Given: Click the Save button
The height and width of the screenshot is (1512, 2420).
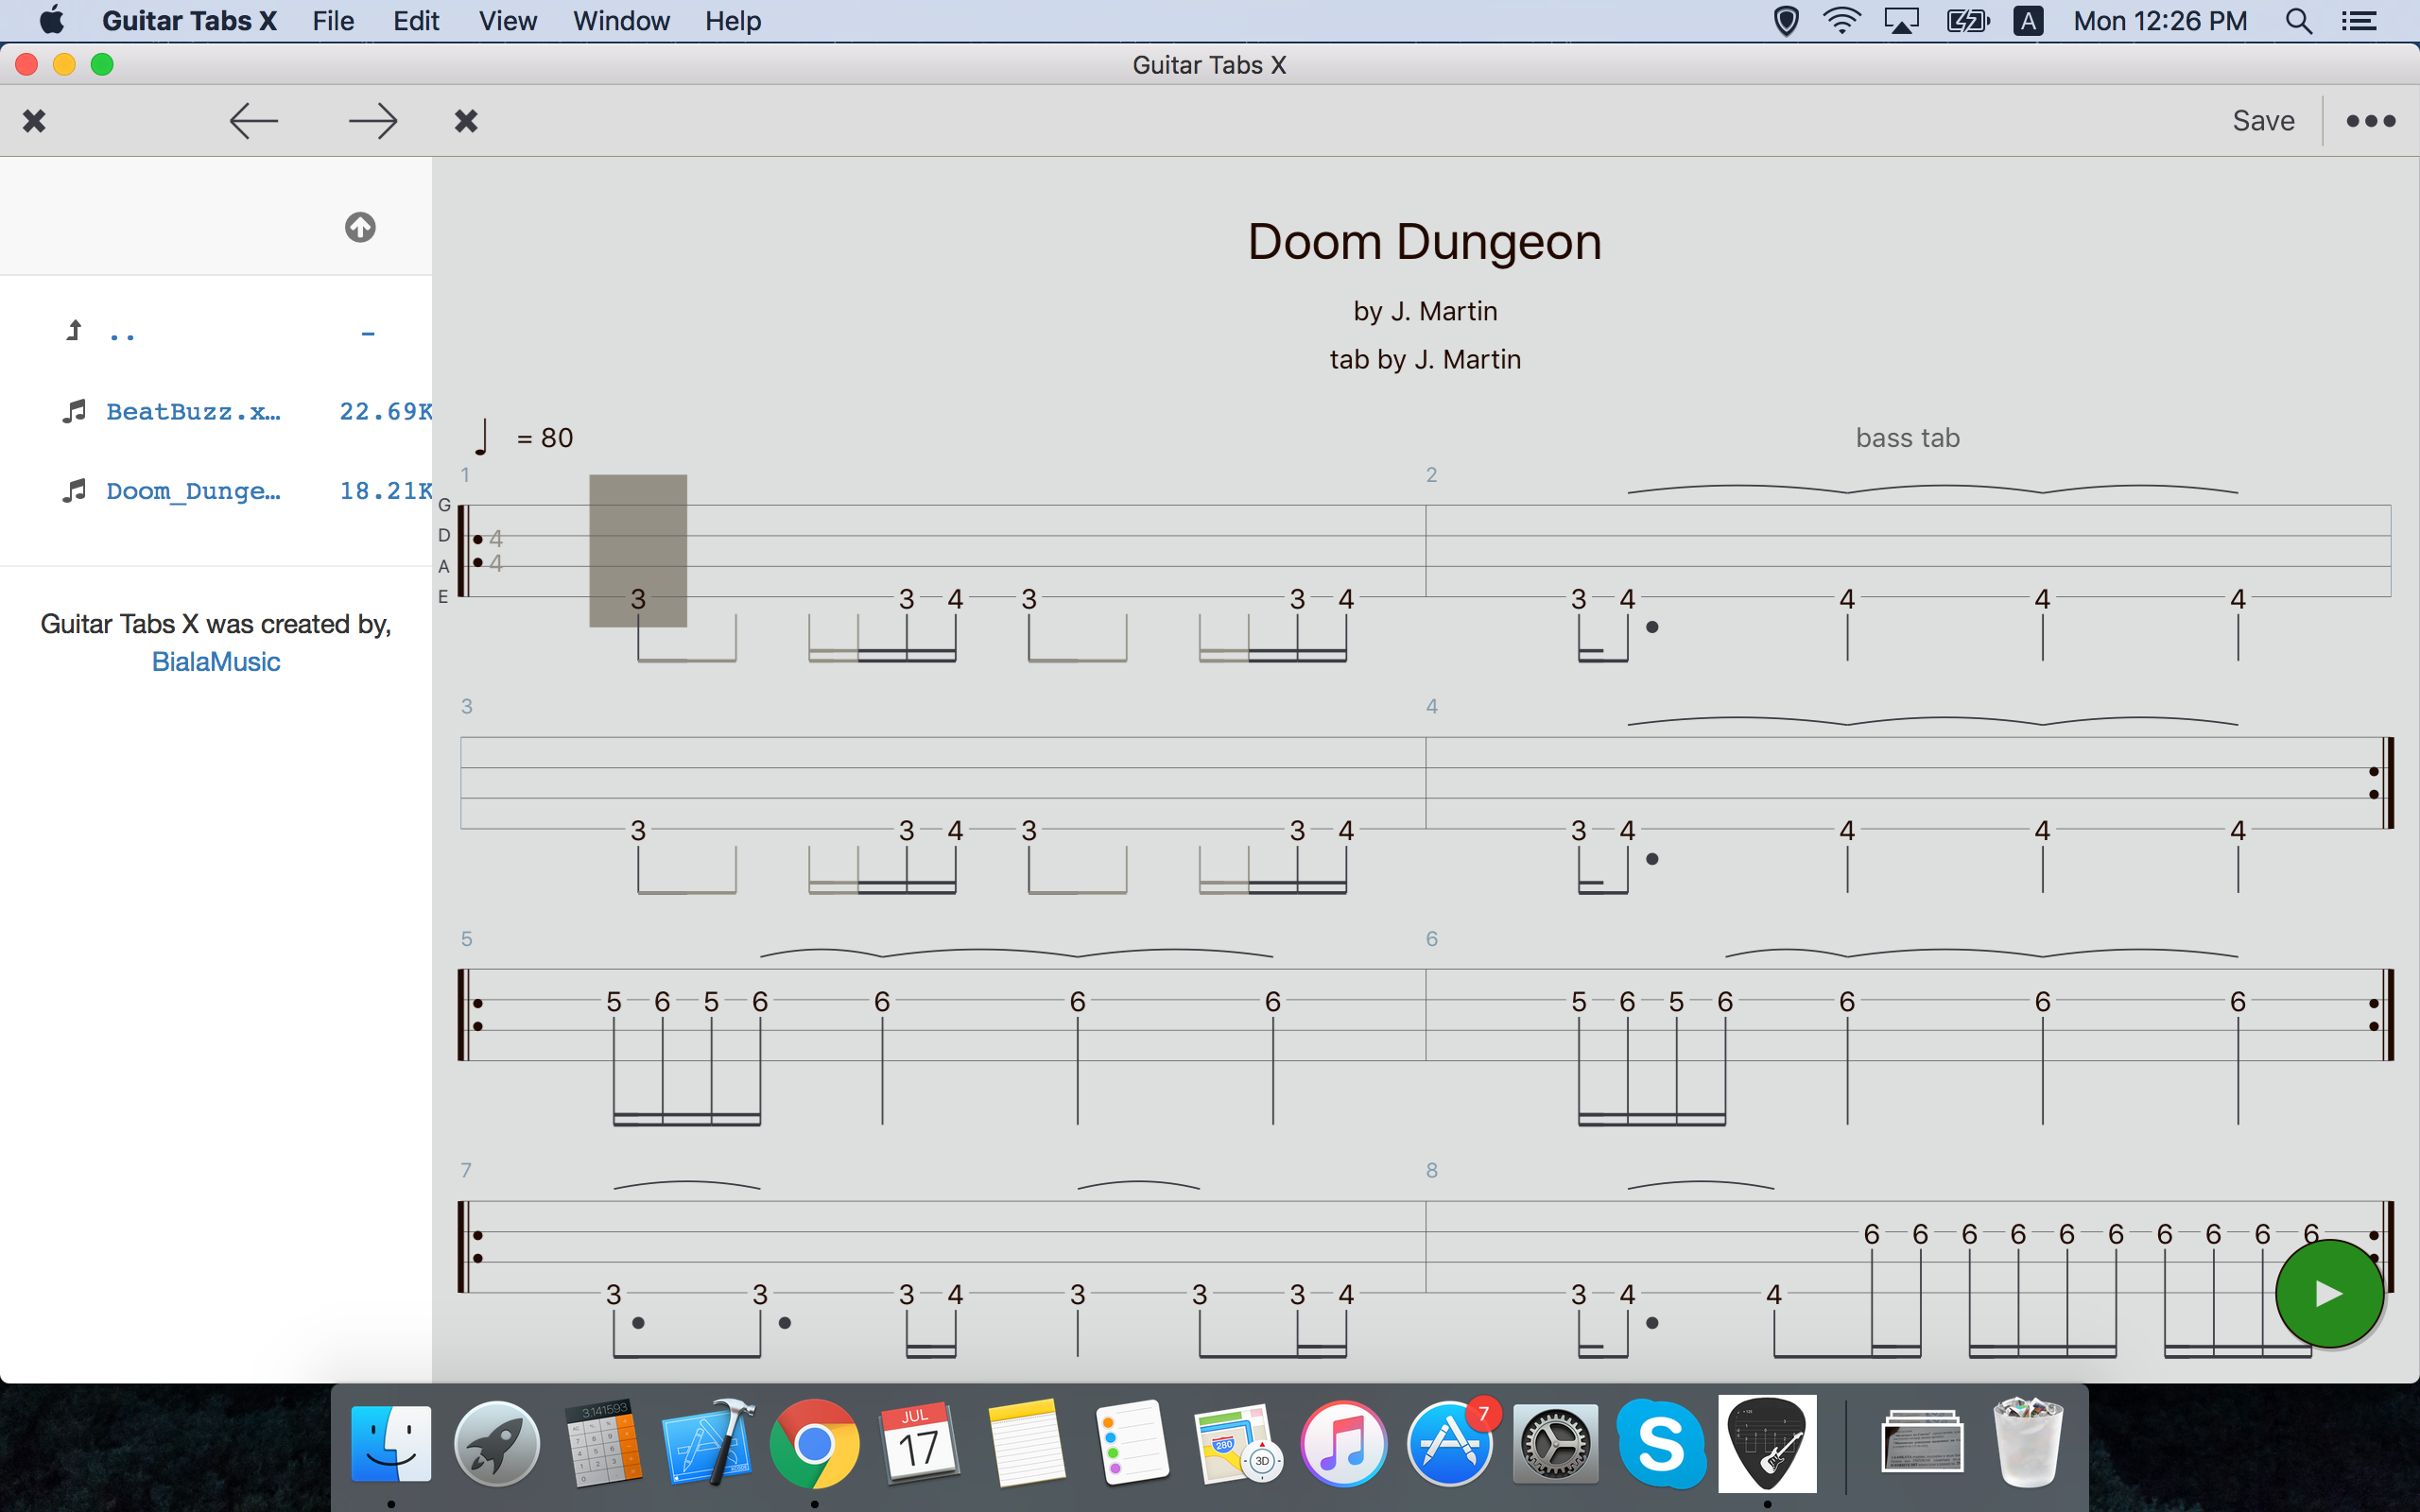Looking at the screenshot, I should click(2263, 121).
